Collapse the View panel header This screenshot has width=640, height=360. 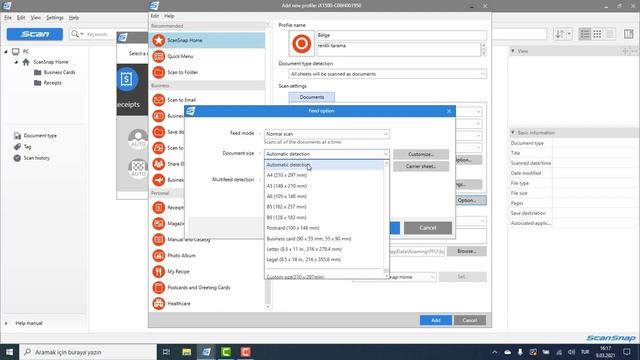pyautogui.click(x=513, y=51)
